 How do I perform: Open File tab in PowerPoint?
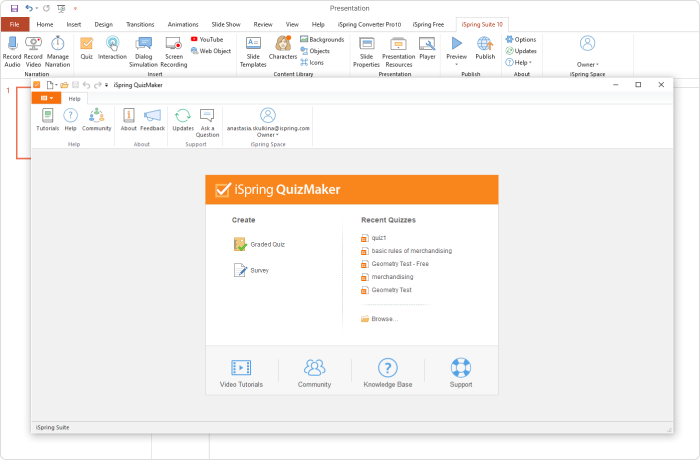click(15, 24)
